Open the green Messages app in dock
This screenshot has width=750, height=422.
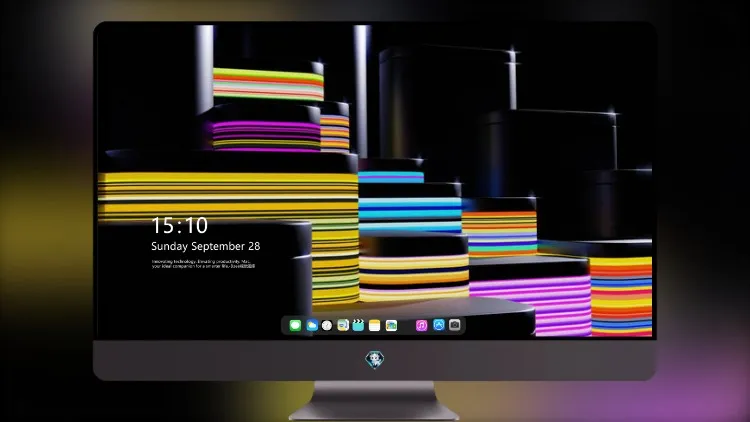tap(295, 325)
